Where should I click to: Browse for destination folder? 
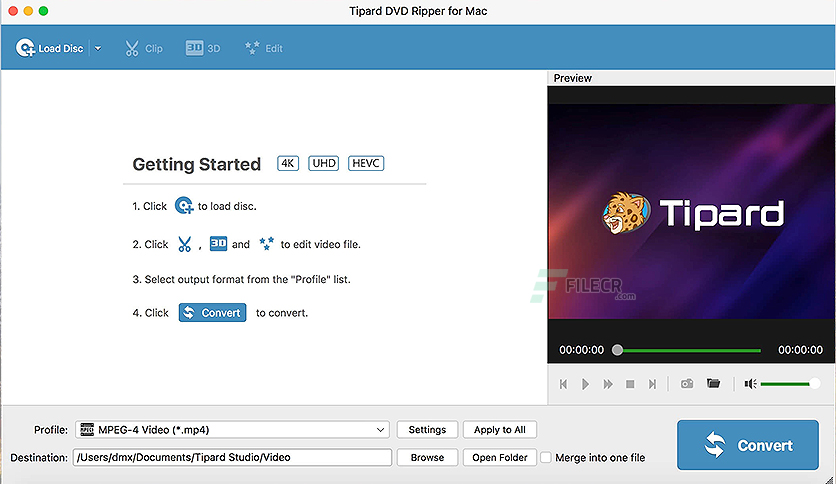427,457
